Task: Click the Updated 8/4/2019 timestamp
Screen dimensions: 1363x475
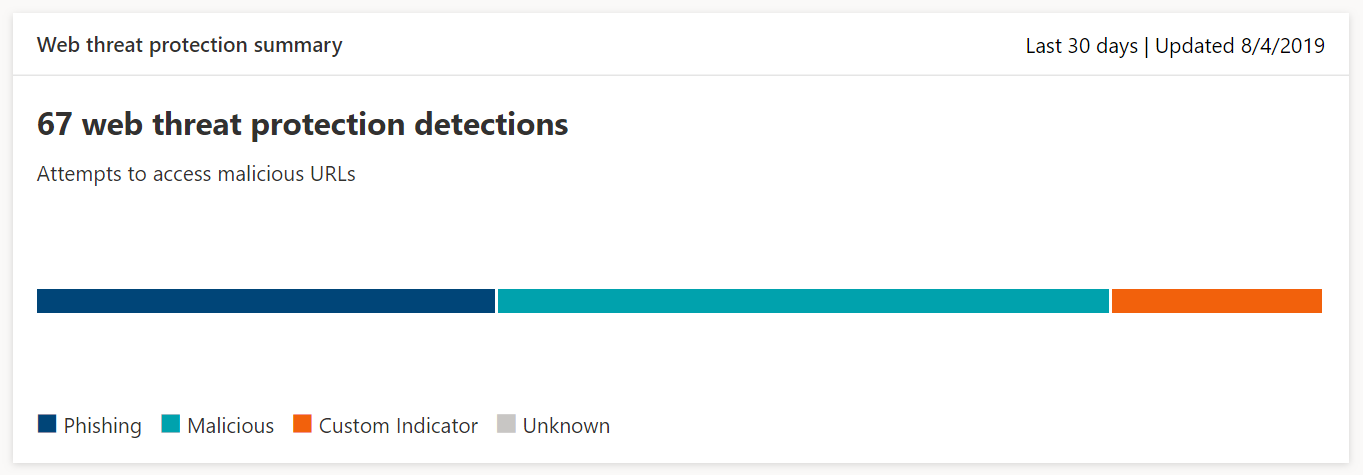Action: click(x=1240, y=46)
